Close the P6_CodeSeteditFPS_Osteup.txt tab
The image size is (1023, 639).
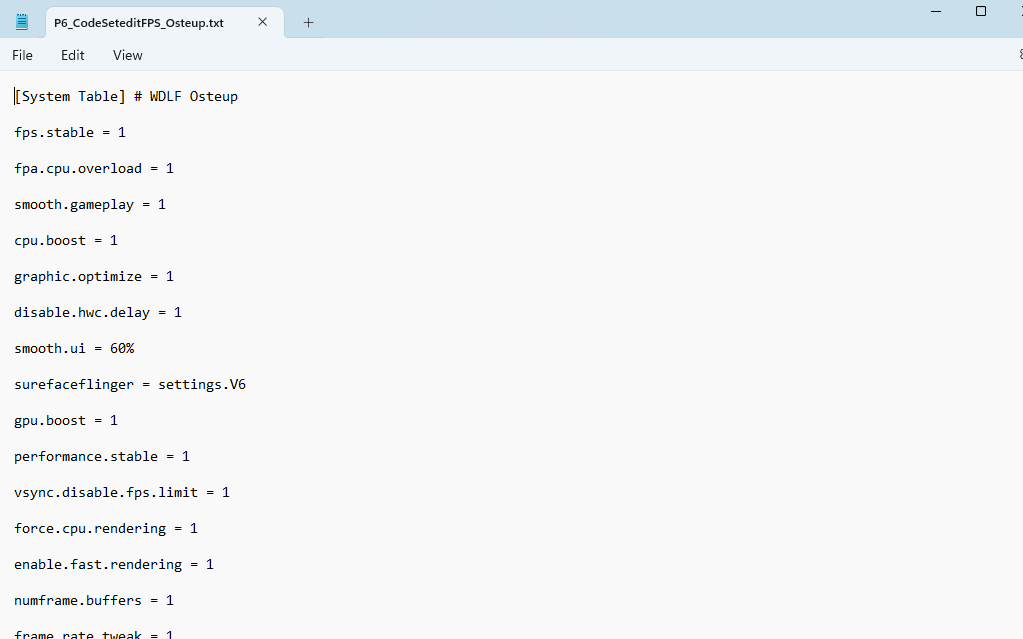263,22
